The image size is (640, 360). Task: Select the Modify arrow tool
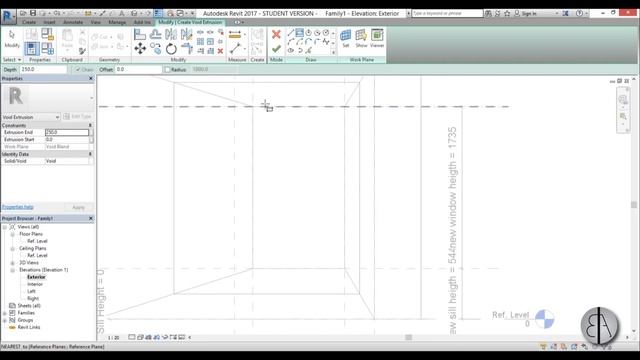pyautogui.click(x=11, y=39)
